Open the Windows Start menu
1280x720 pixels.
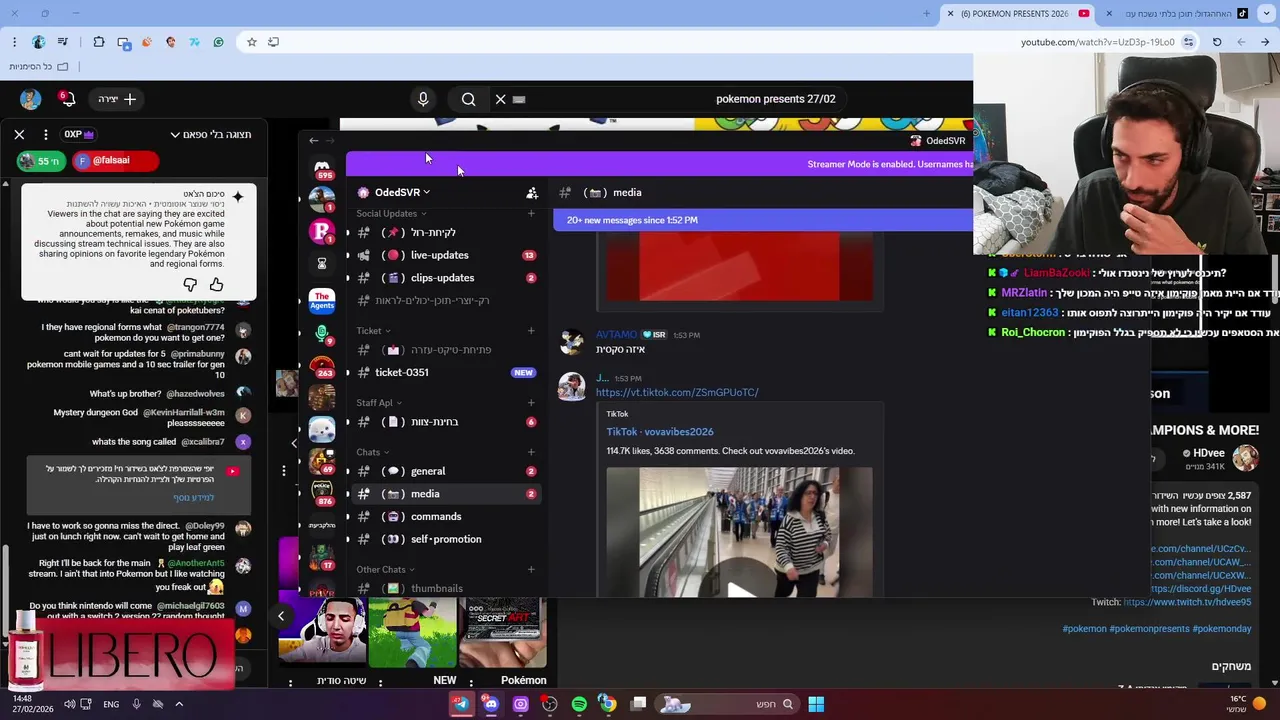click(x=816, y=704)
